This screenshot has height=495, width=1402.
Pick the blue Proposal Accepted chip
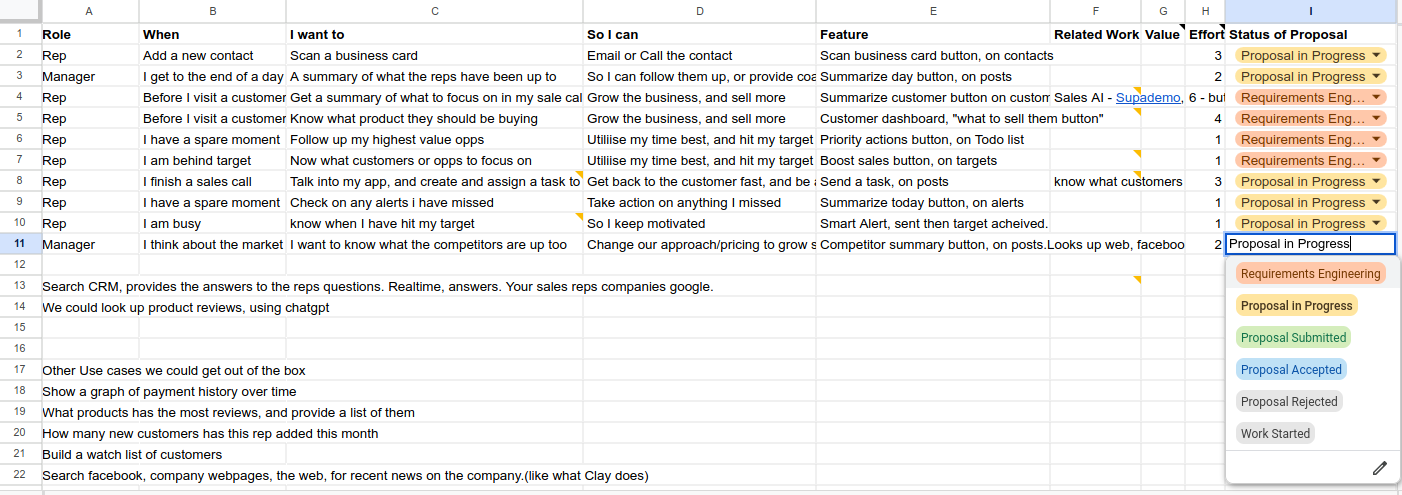(1291, 370)
